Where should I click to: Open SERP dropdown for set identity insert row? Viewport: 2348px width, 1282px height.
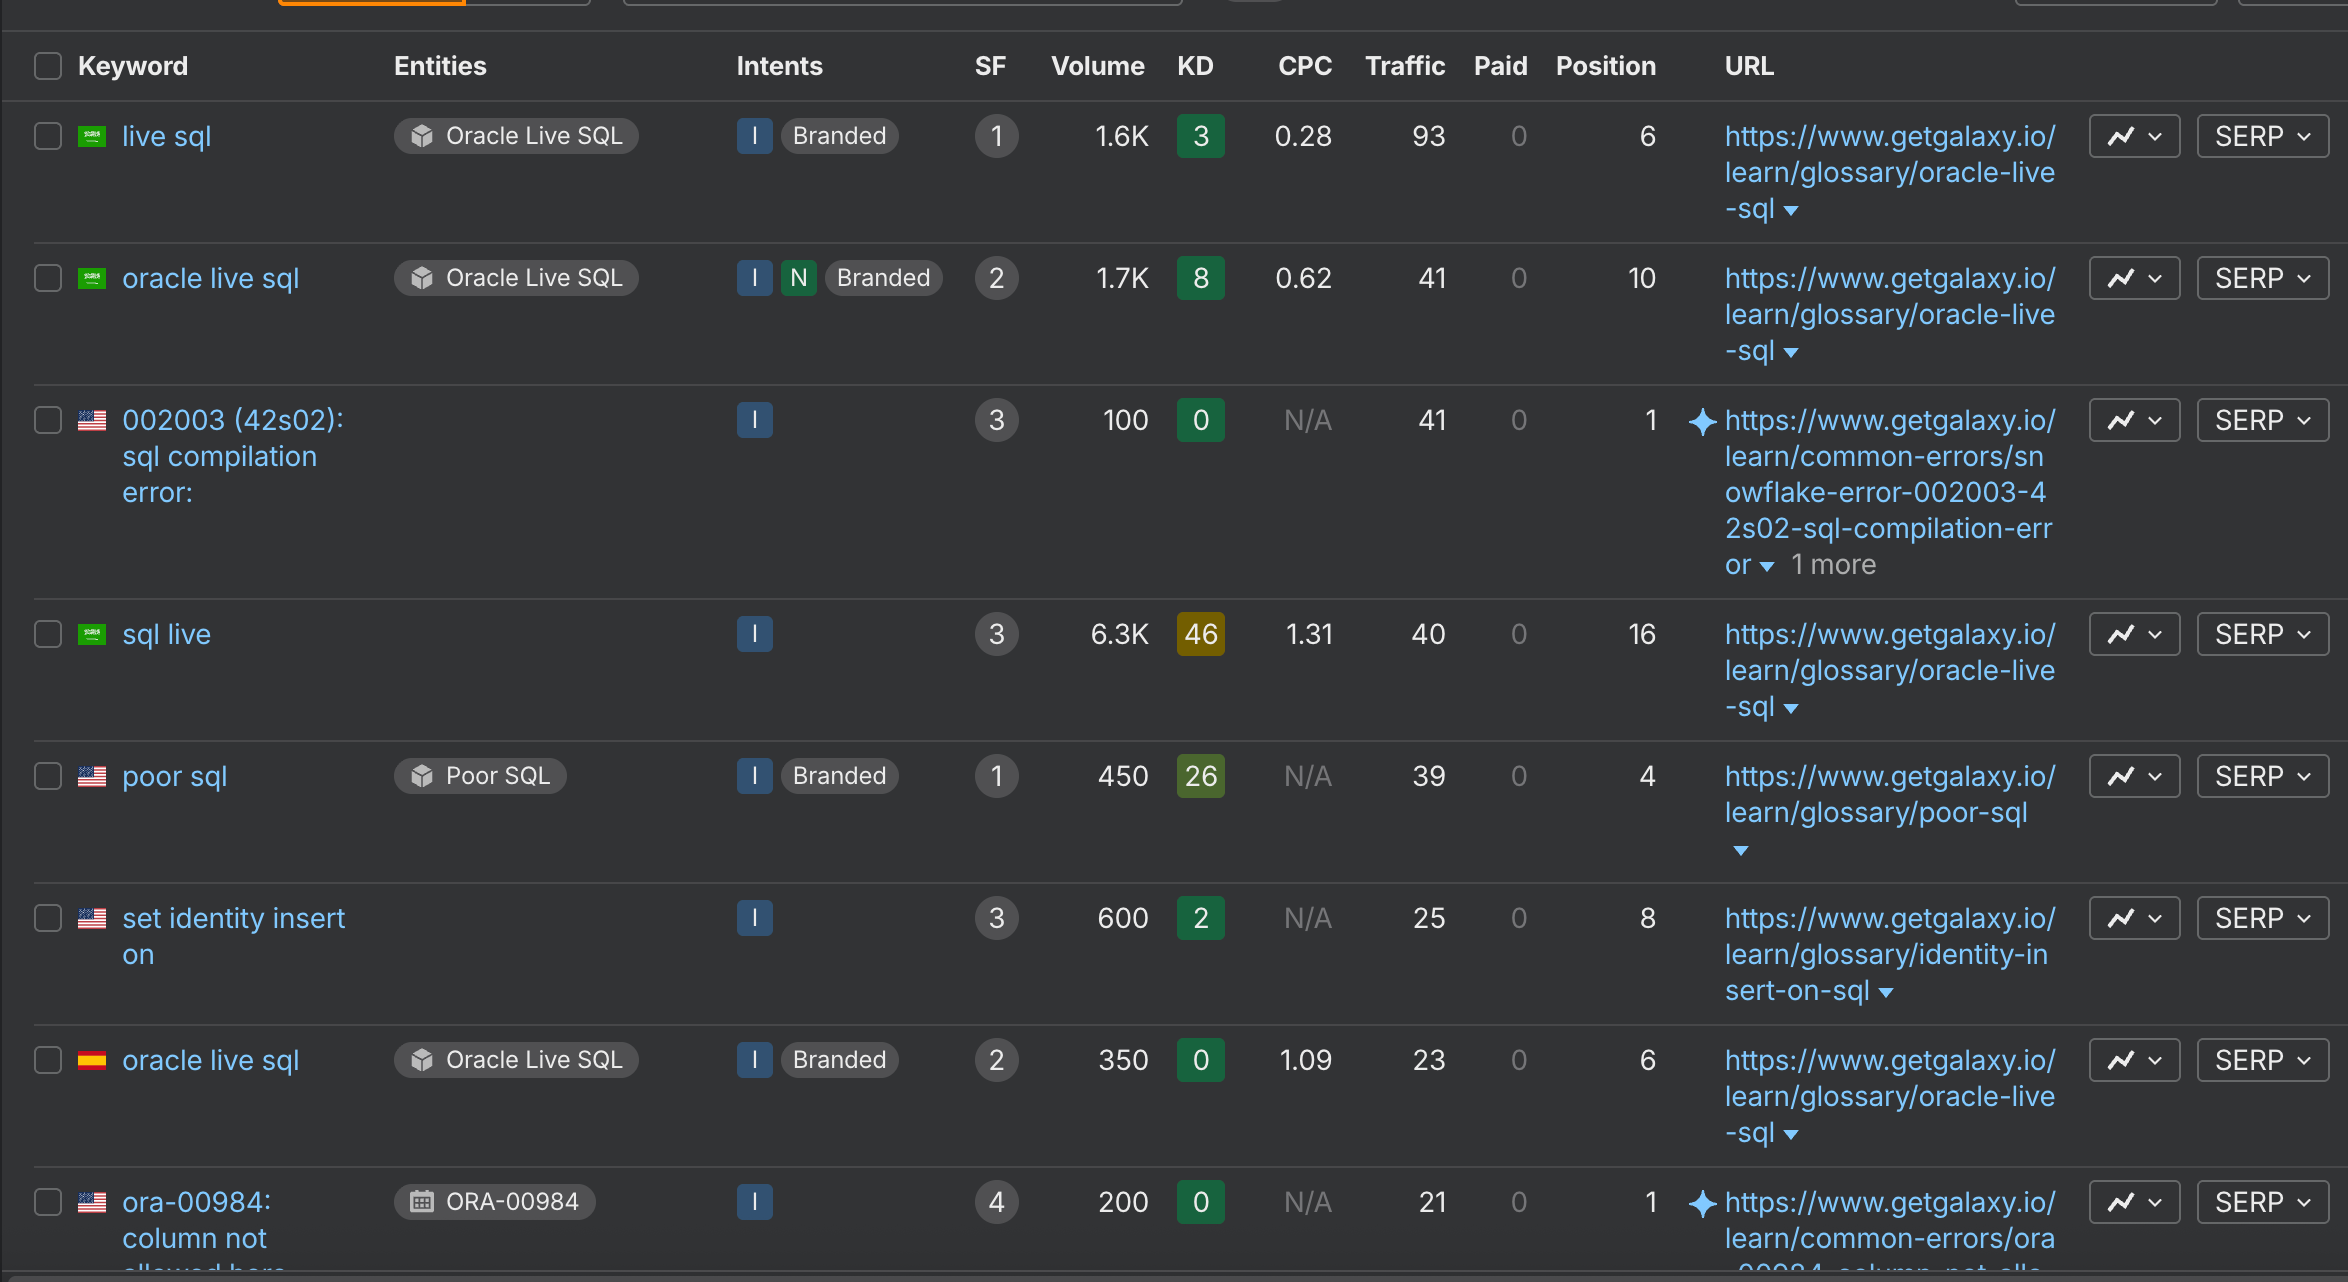point(2262,919)
